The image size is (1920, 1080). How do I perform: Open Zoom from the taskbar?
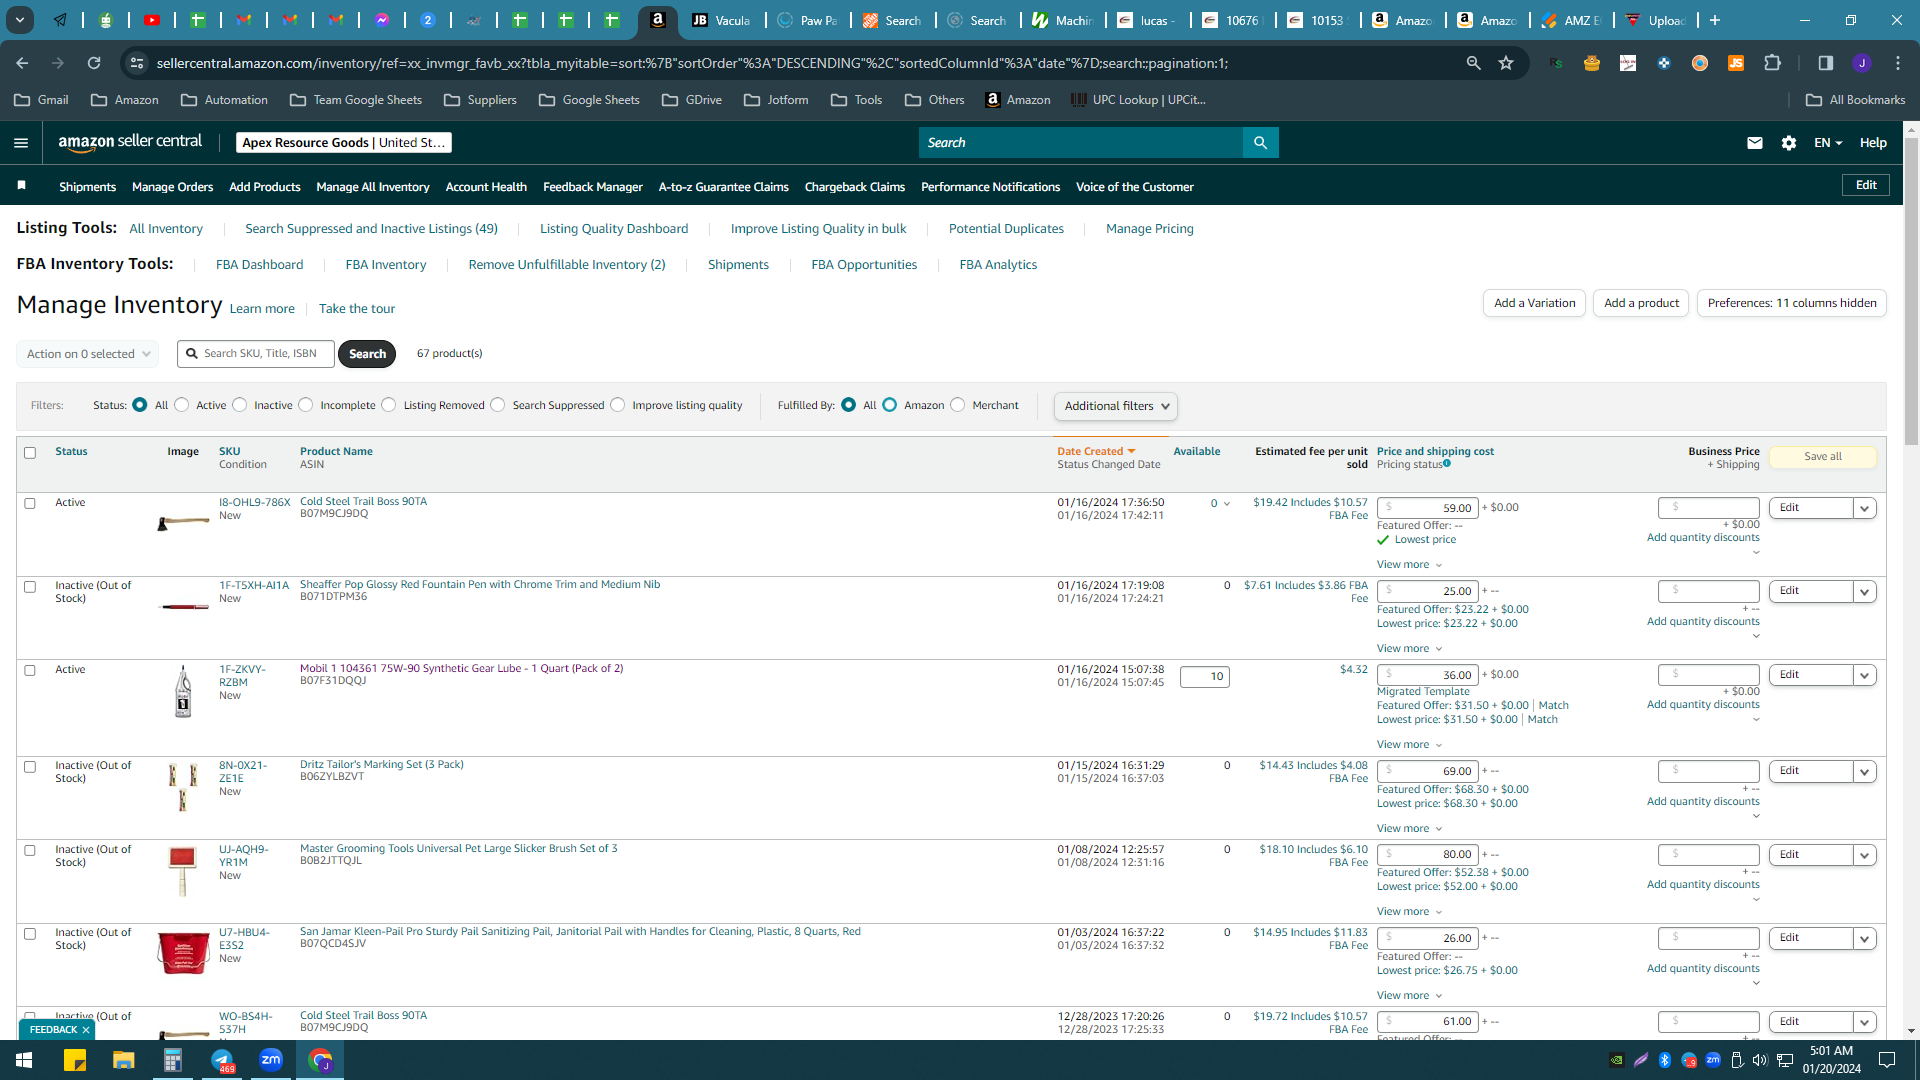pos(271,1060)
